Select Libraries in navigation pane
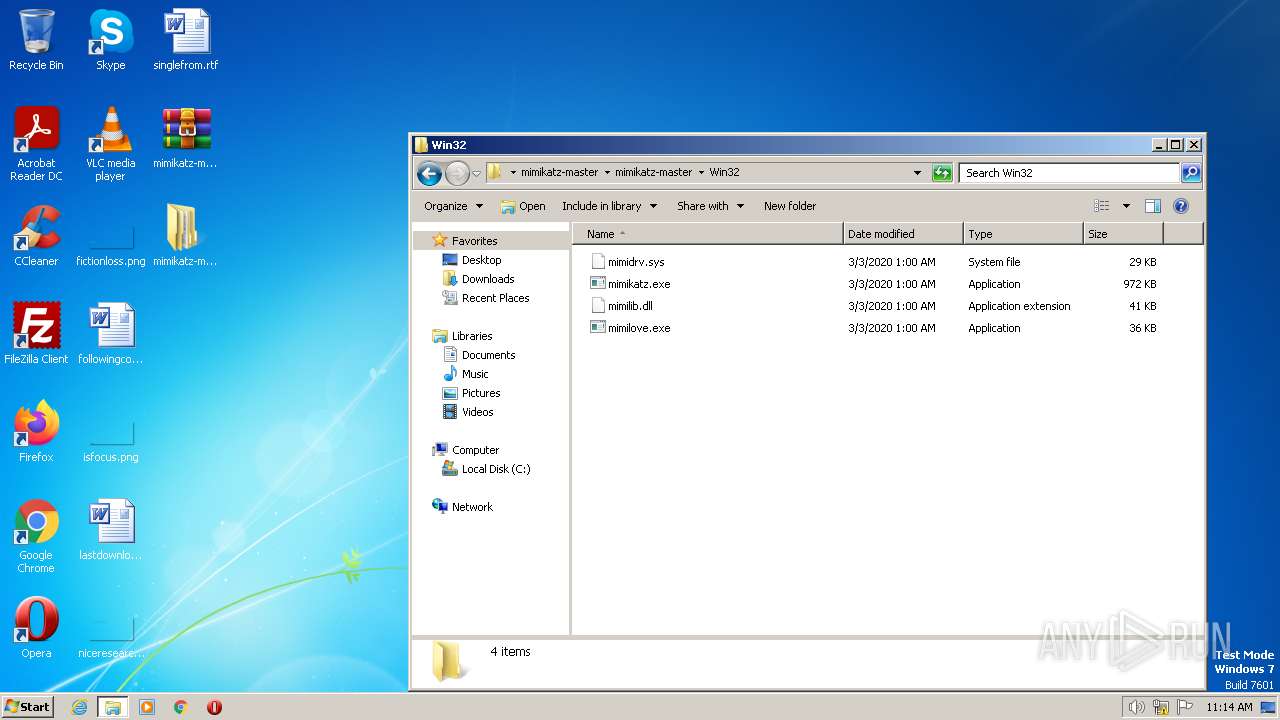Screen dimensions: 1280x720 pyautogui.click(x=472, y=336)
